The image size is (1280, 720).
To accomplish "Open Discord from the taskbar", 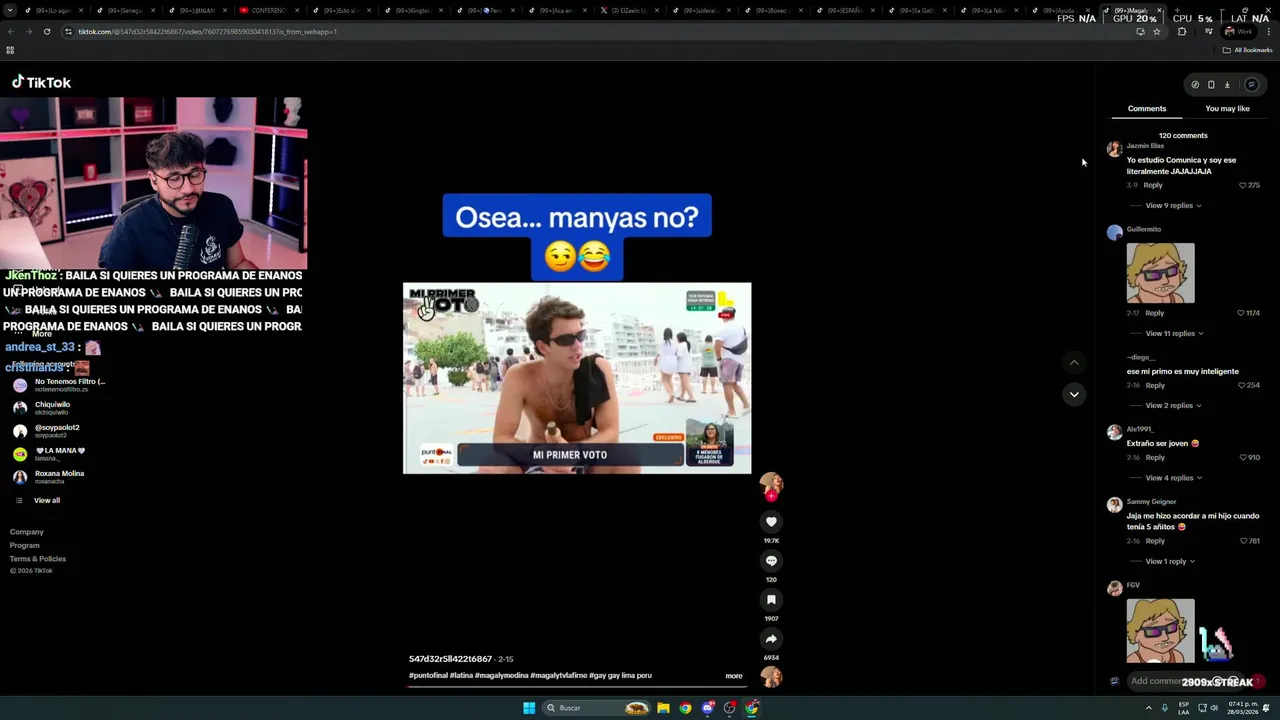I will click(708, 708).
